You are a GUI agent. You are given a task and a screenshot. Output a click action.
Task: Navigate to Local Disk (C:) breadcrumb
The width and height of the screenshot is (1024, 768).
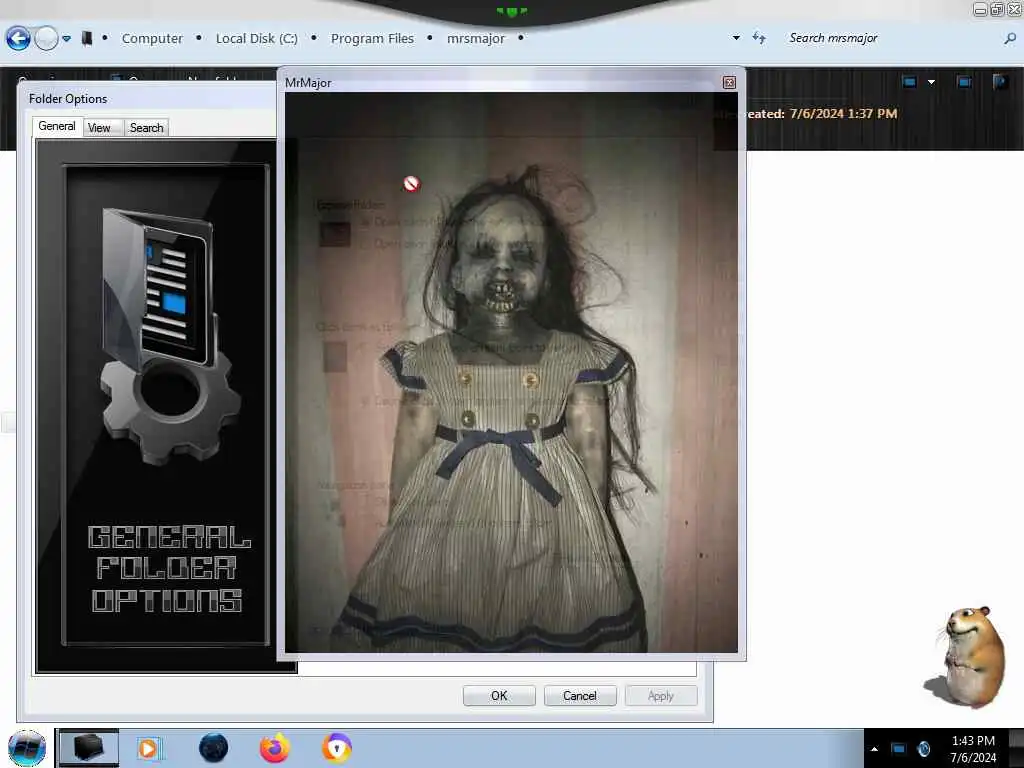click(257, 39)
